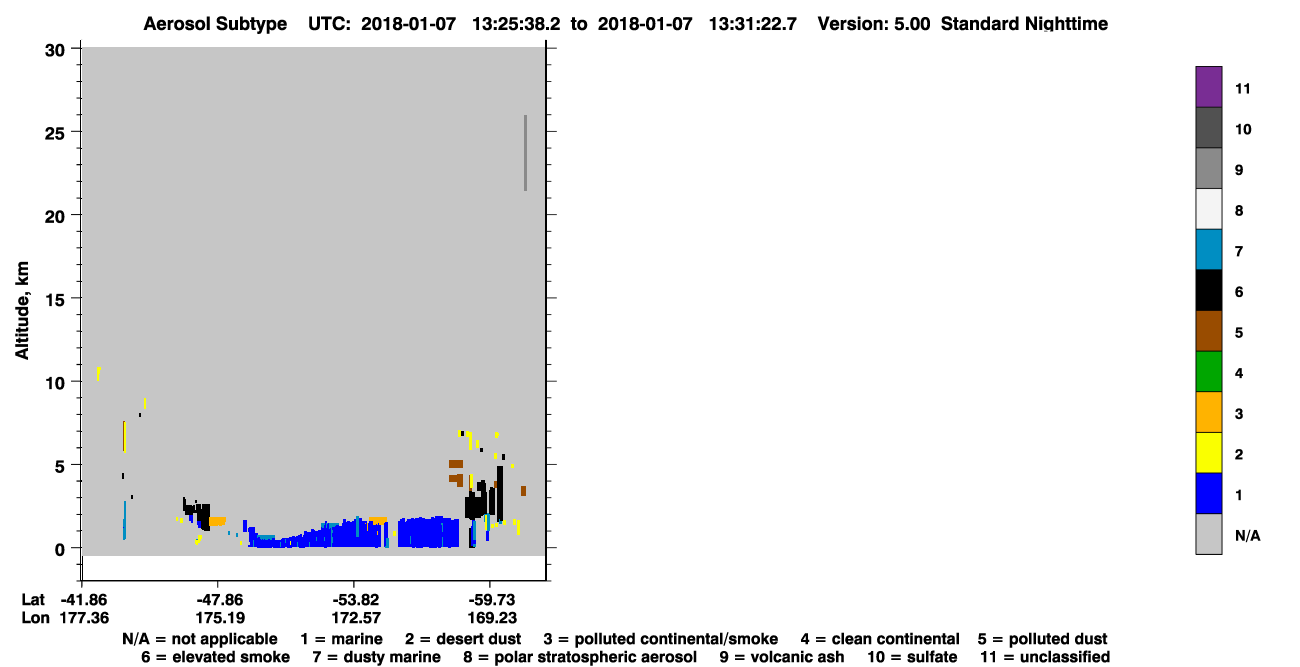Click start time '13:25:38.2' in the title
This screenshot has height=667, width=1300.
[515, 23]
